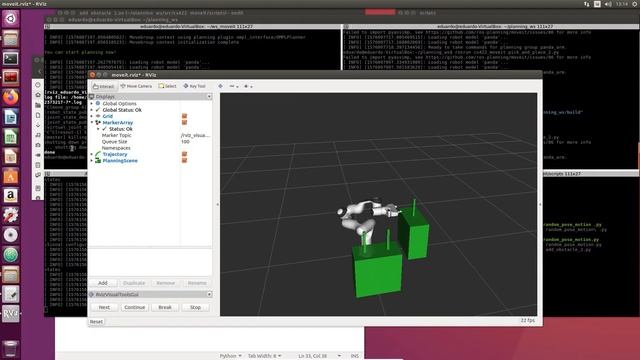This screenshot has height=360, width=640.
Task: Select the Trajectory display icon
Action: pyautogui.click(x=98, y=154)
